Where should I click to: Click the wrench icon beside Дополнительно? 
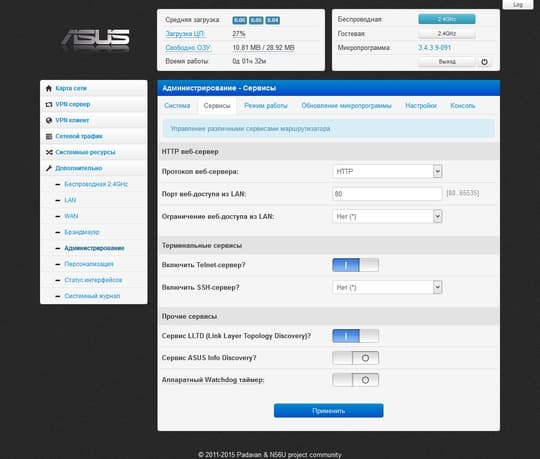49,168
